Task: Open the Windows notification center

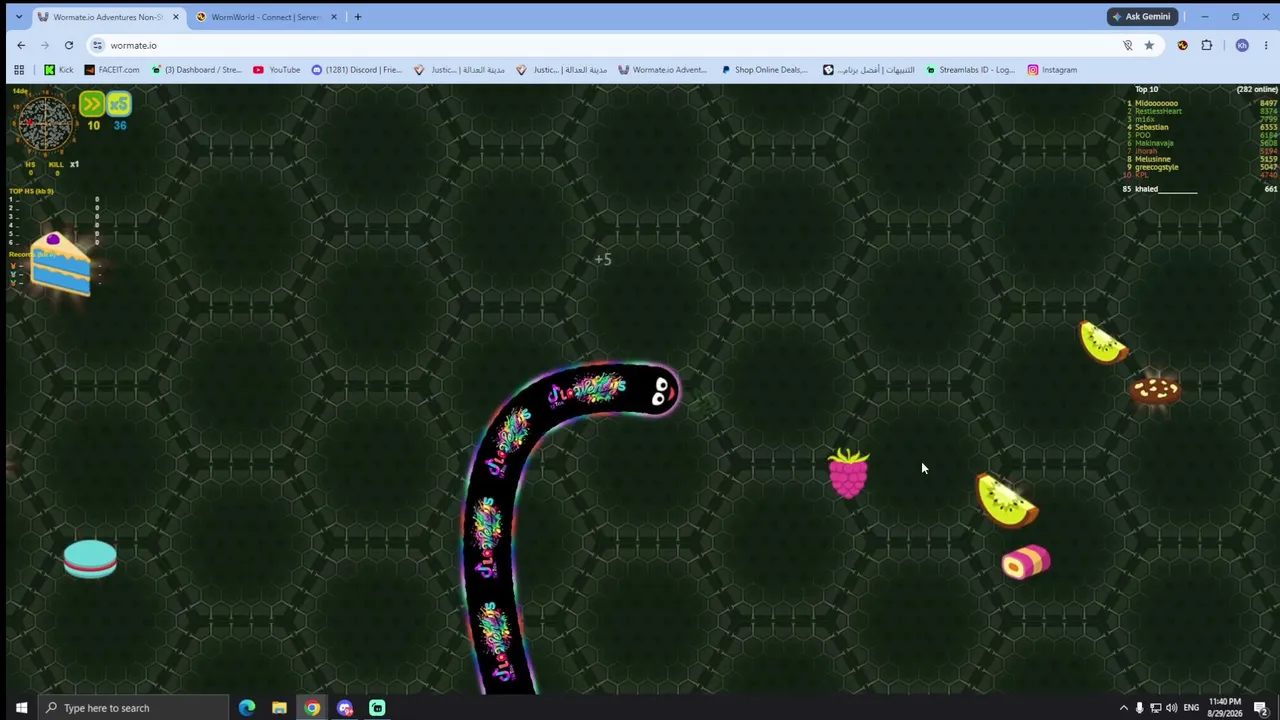Action: (1260, 708)
